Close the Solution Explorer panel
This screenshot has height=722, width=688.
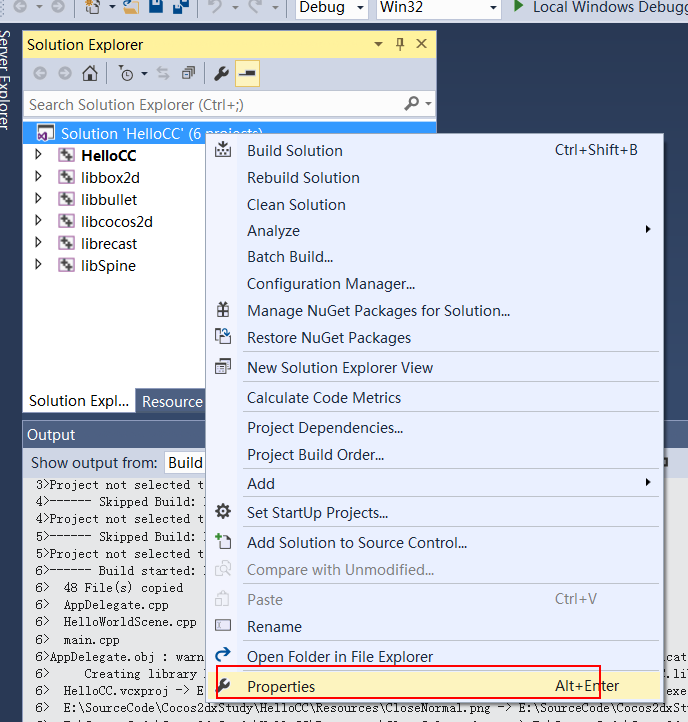pos(421,44)
